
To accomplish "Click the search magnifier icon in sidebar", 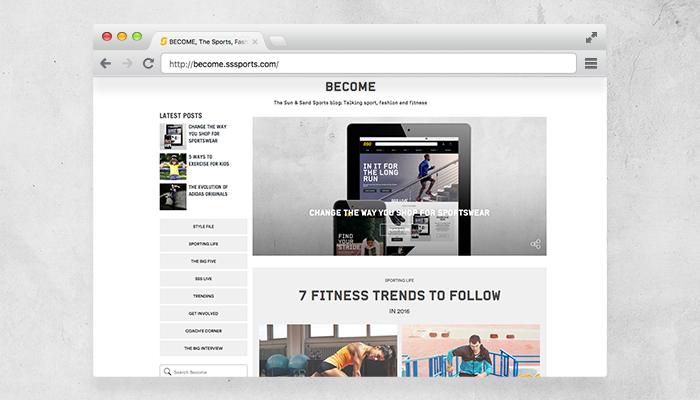I will pyautogui.click(x=167, y=371).
